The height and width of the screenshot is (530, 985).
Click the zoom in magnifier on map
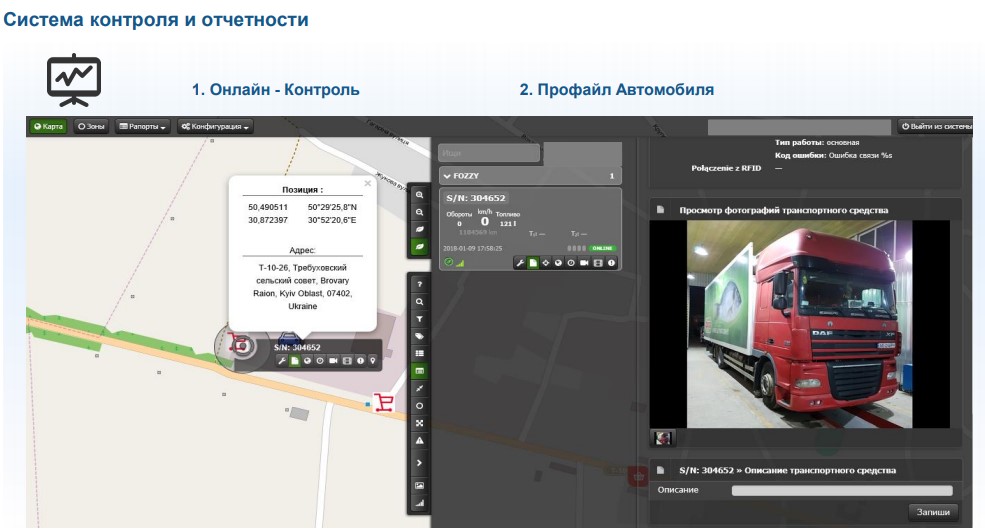coord(420,195)
